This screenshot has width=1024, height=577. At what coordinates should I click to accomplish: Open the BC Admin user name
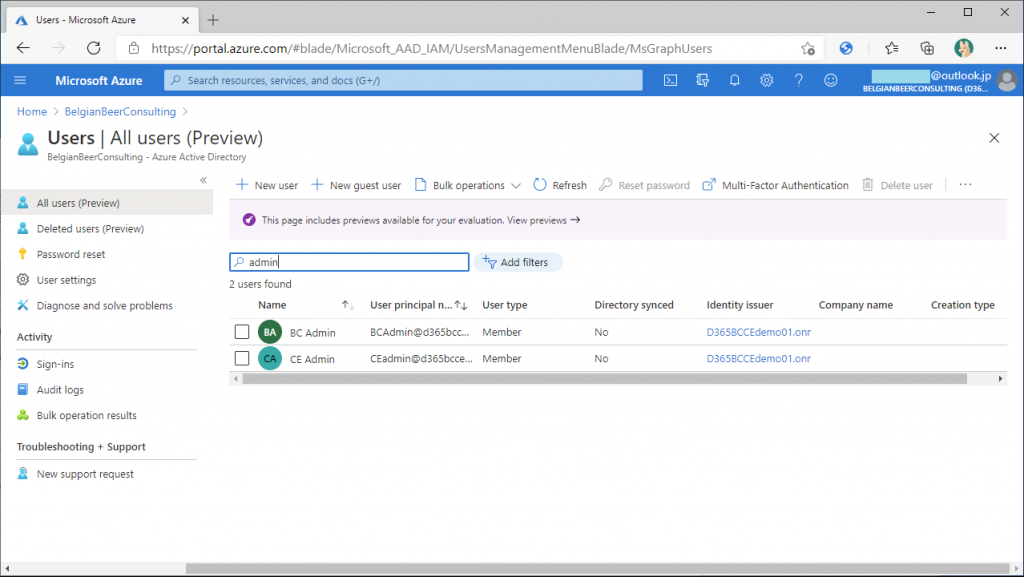pyautogui.click(x=313, y=333)
